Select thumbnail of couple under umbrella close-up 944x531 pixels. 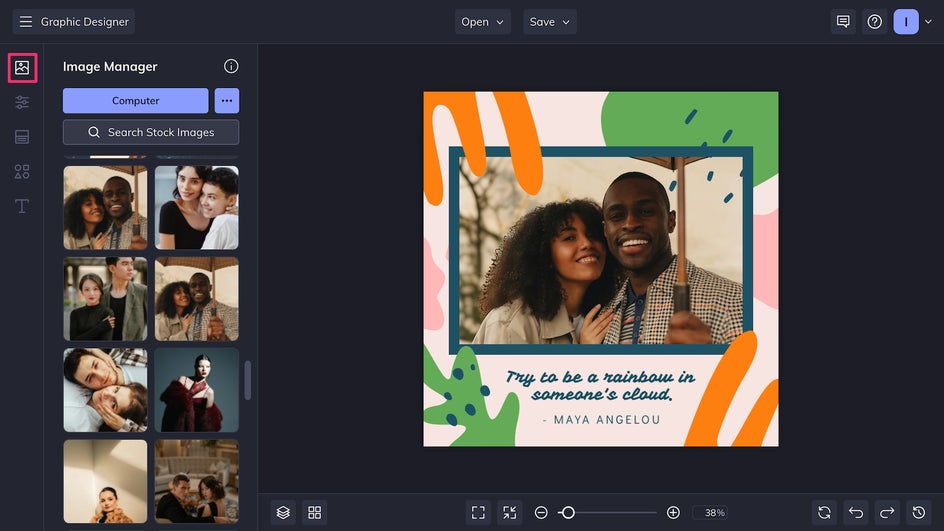click(x=105, y=208)
